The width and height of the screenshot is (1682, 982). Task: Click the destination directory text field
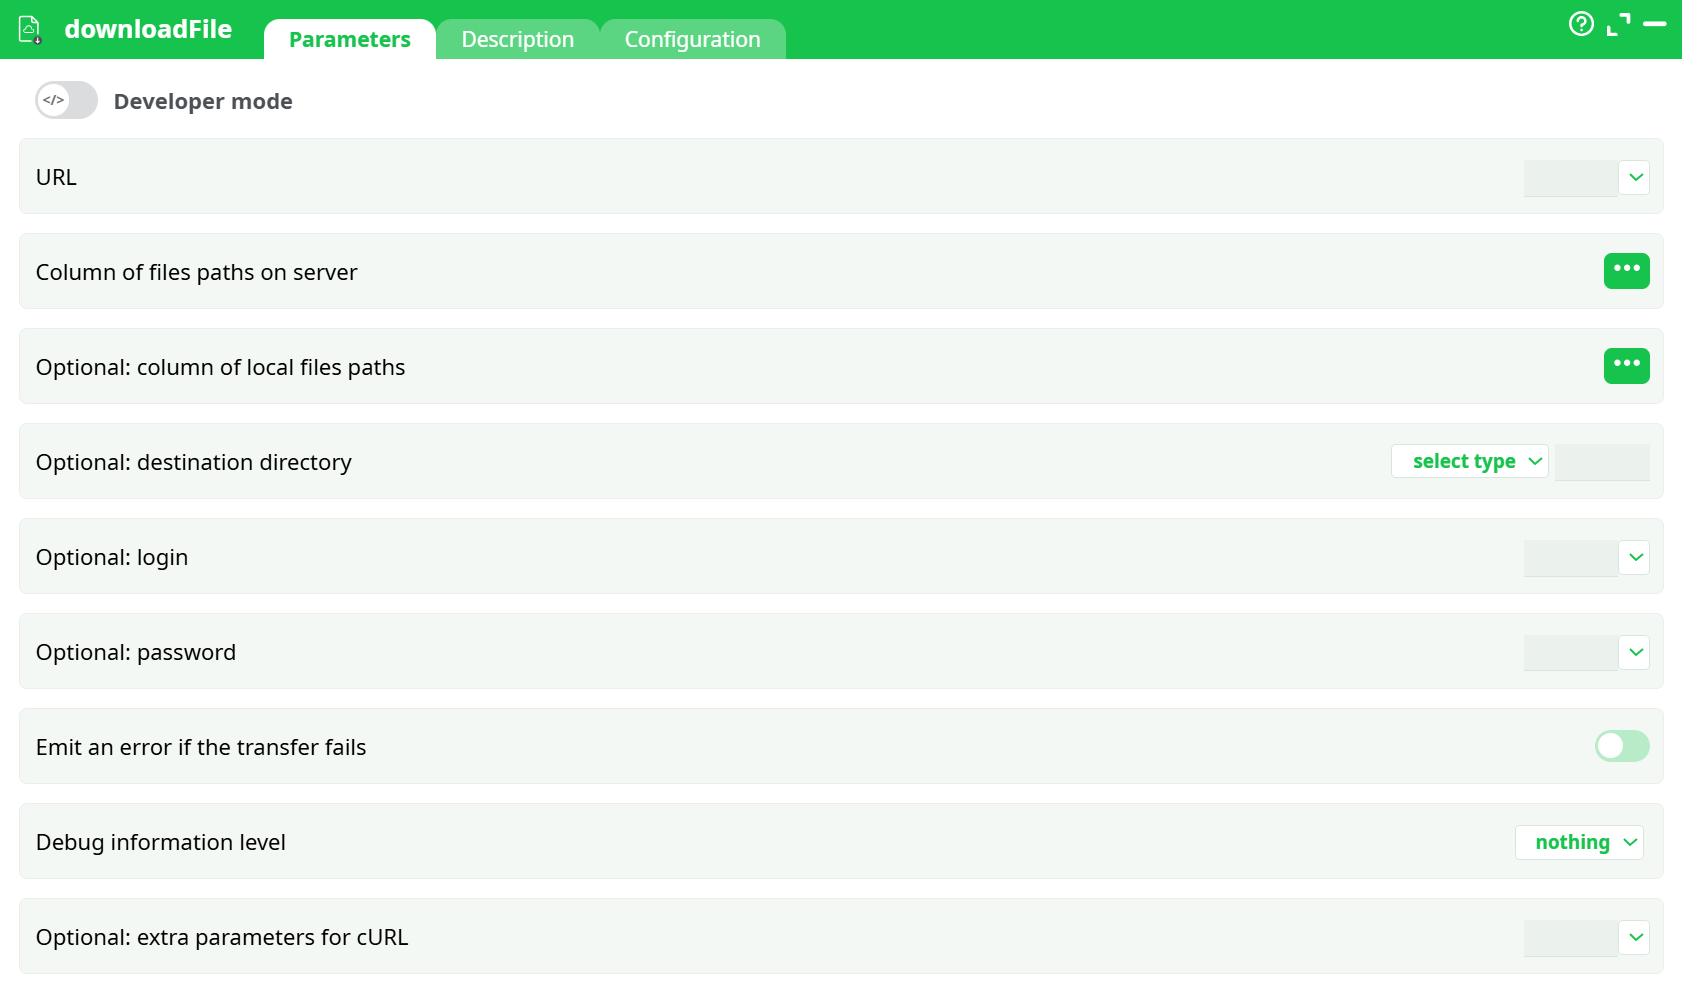coord(1602,461)
